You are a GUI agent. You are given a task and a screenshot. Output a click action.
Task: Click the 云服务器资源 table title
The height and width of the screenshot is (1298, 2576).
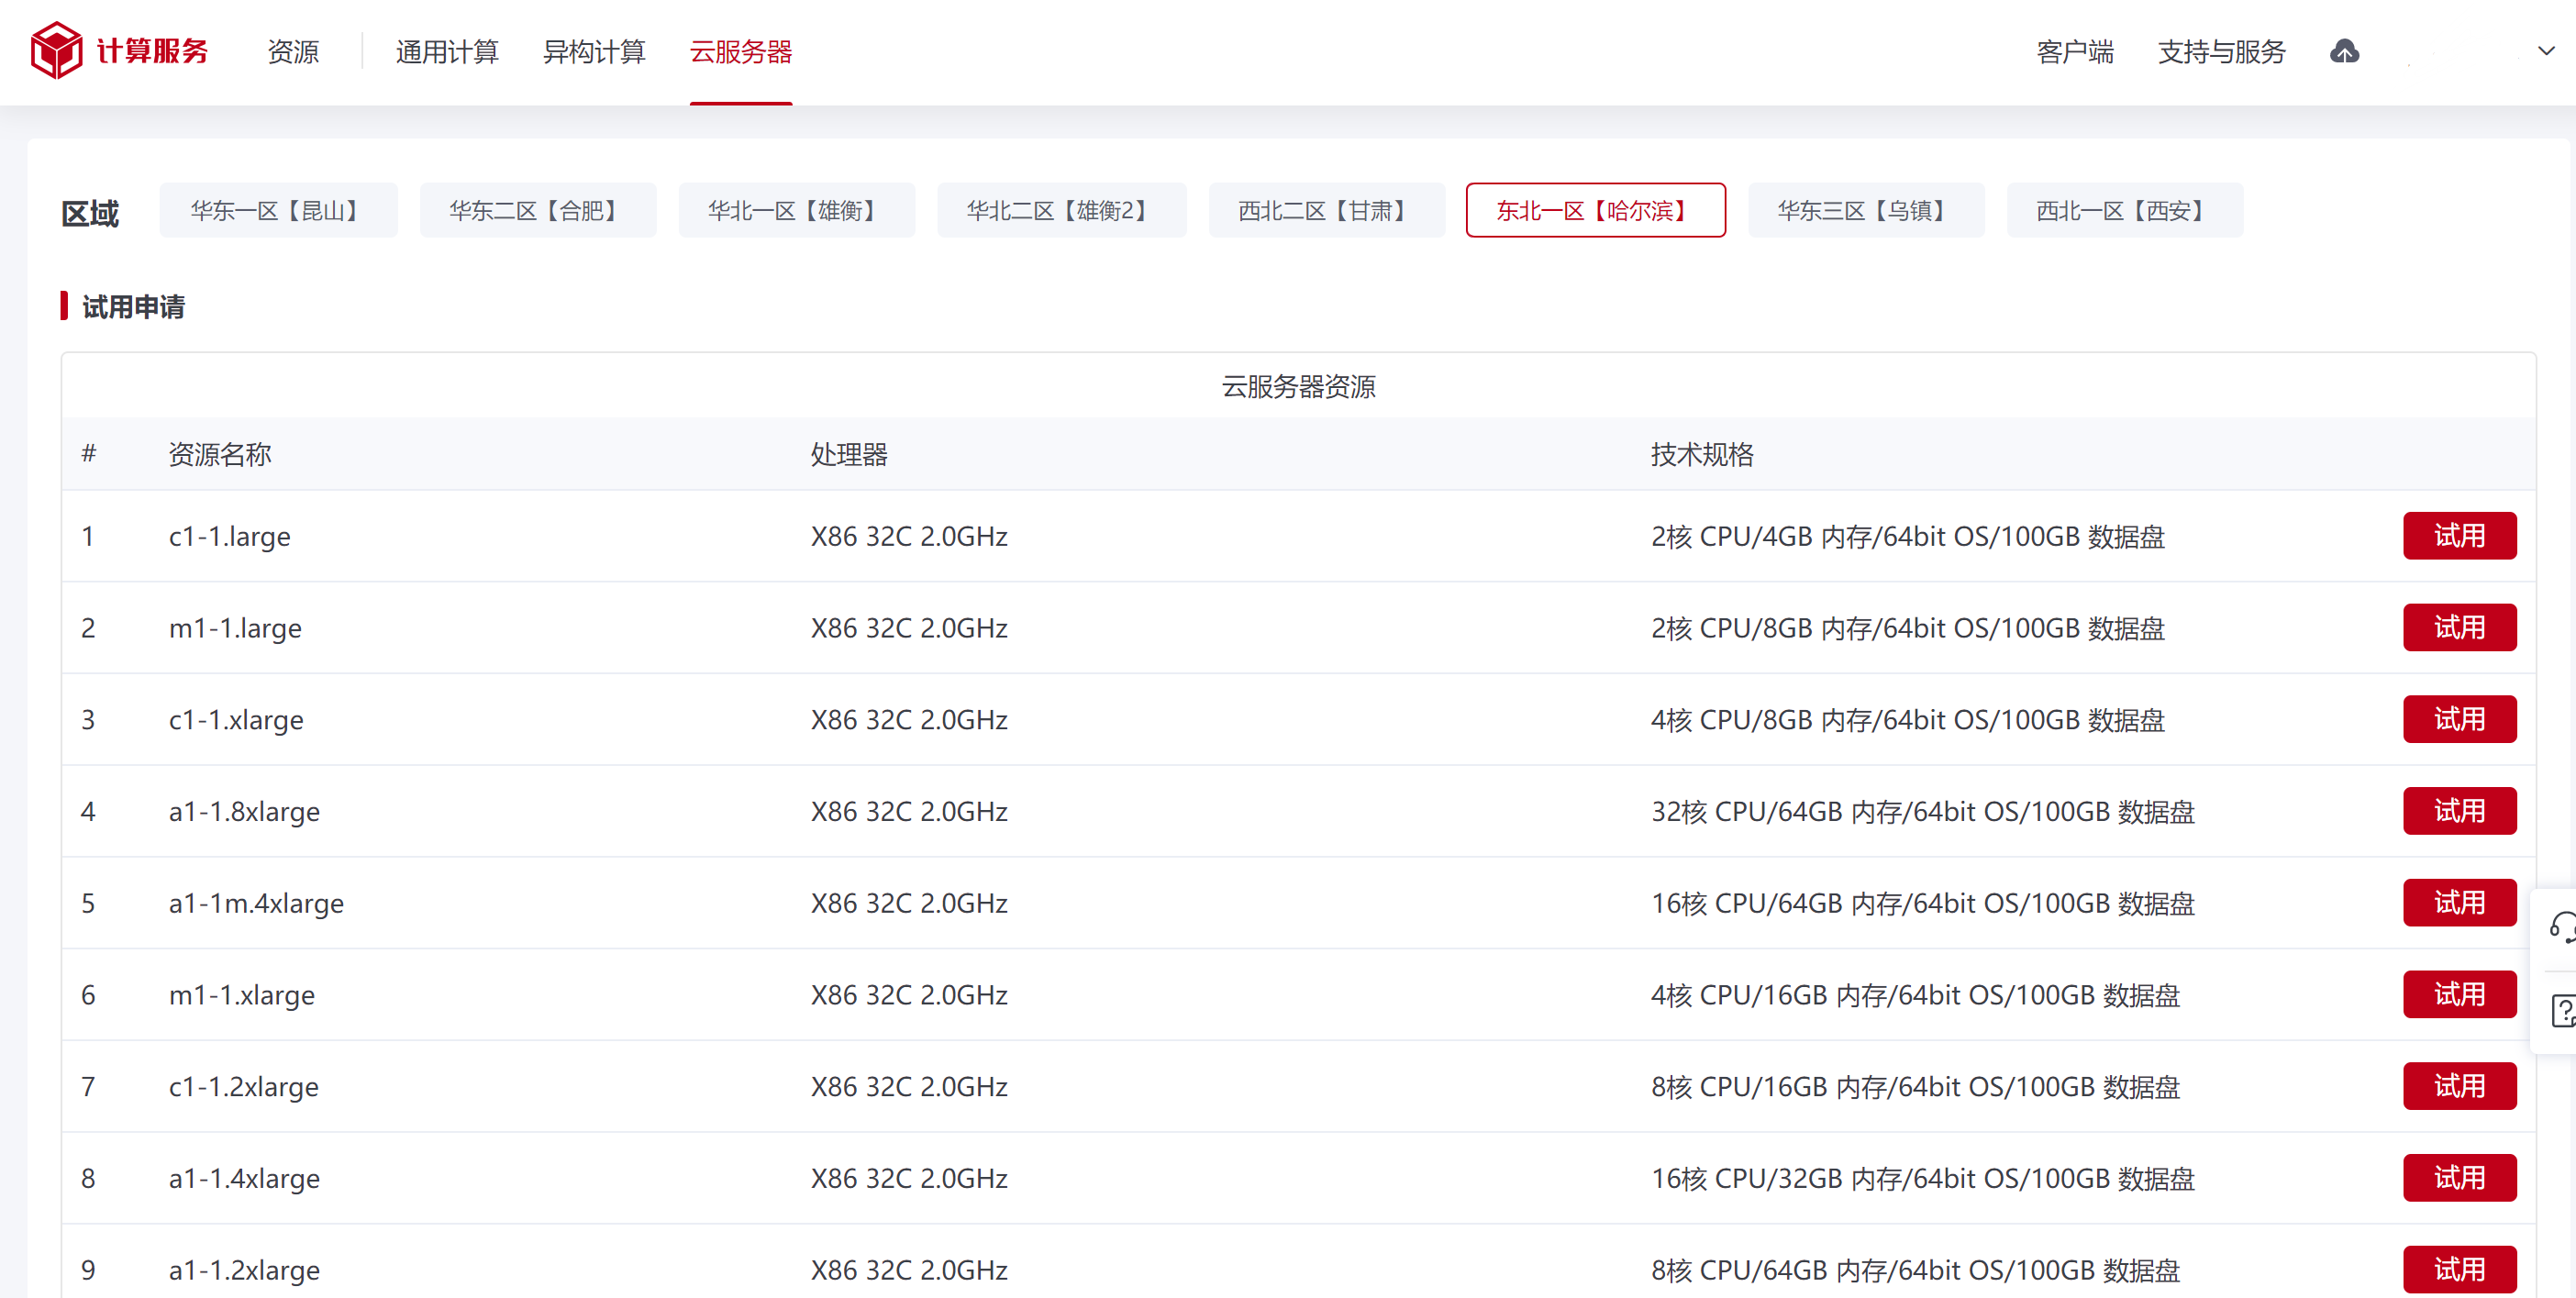[x=1298, y=387]
